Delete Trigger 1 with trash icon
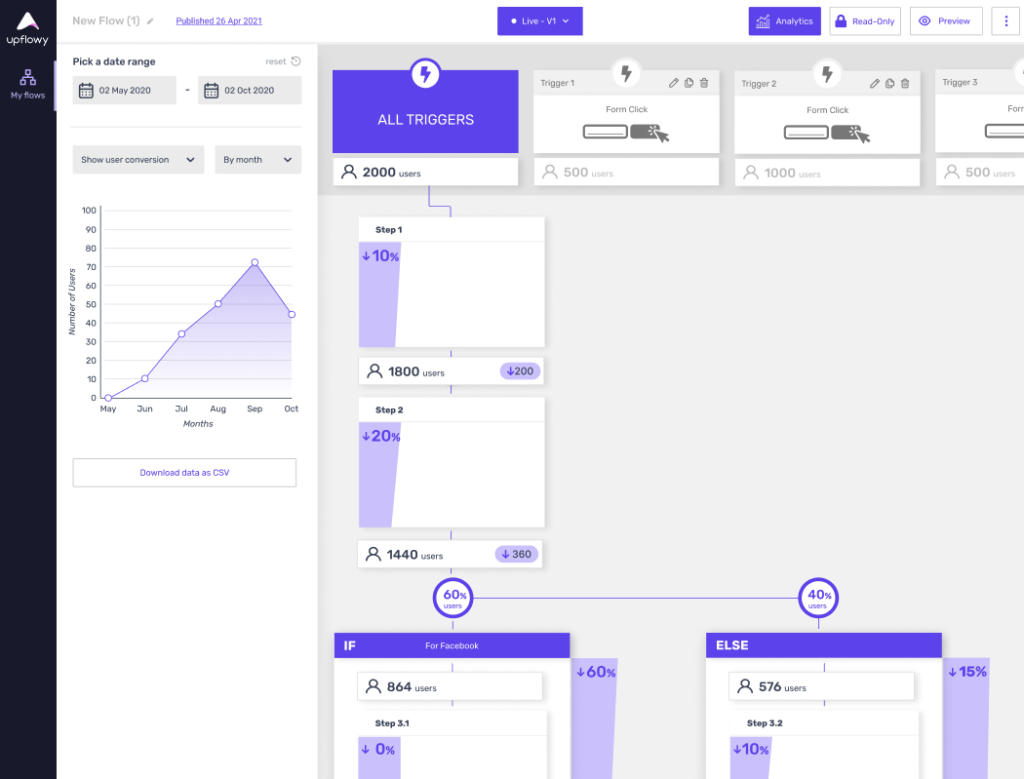Screen dimensions: 1024x779 [704, 83]
